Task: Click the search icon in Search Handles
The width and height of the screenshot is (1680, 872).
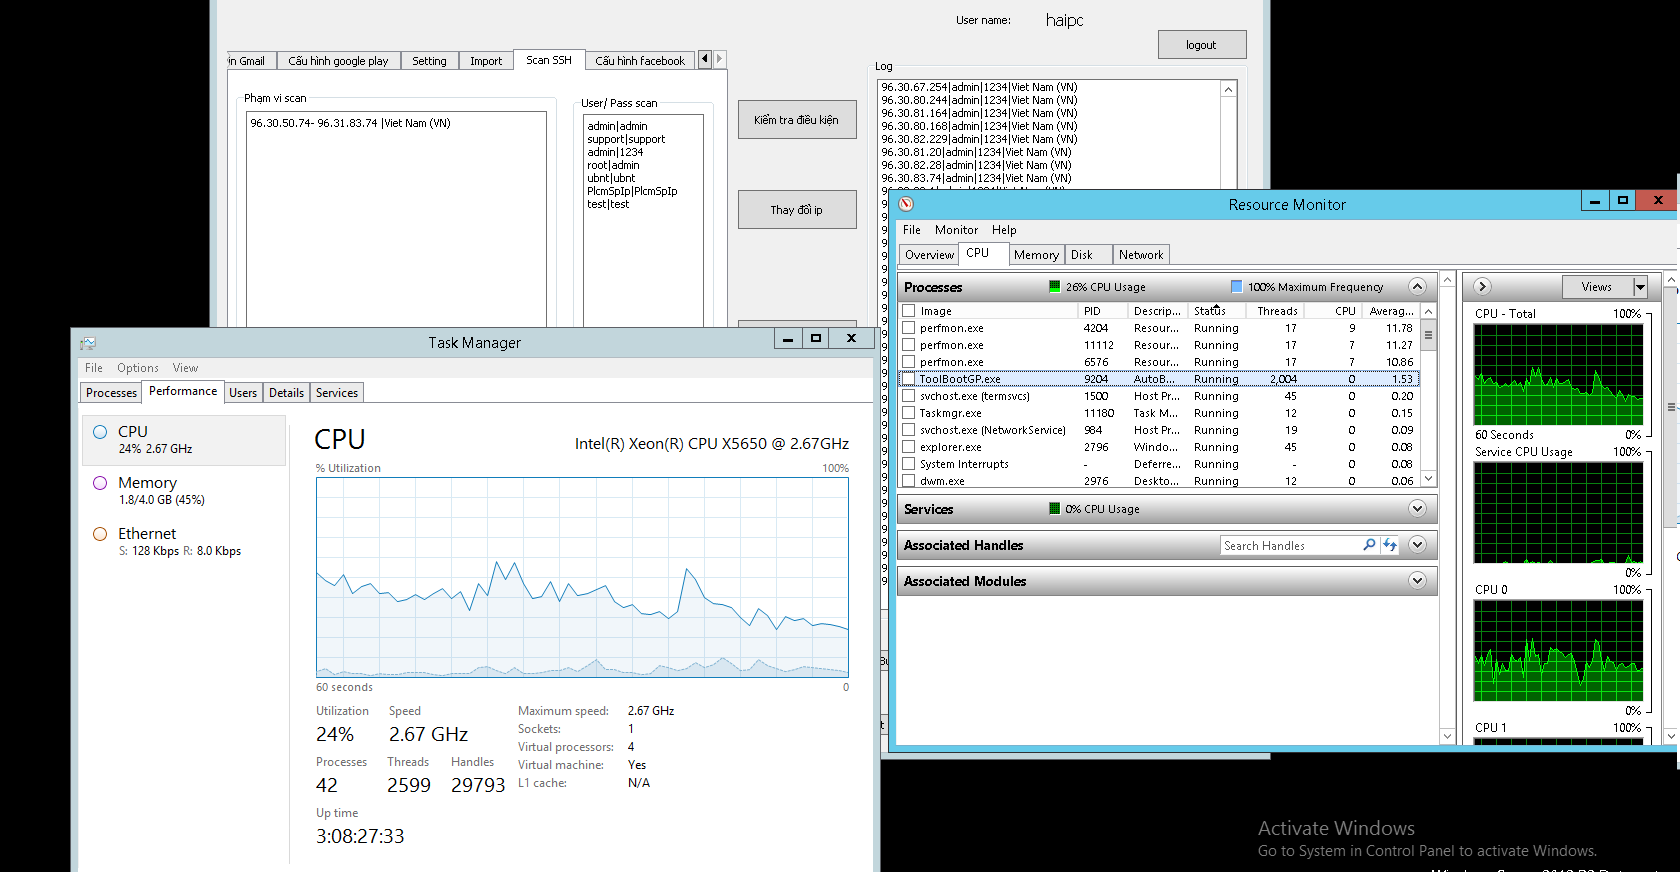Action: 1369,545
